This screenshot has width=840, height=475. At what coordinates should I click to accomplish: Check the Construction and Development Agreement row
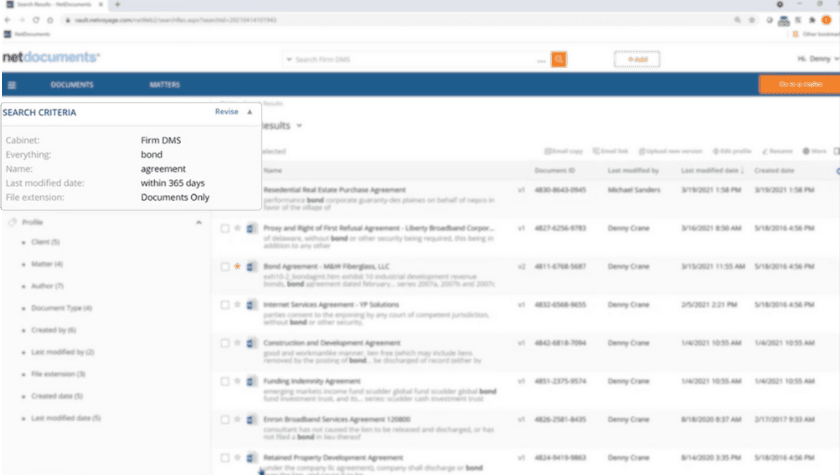pyautogui.click(x=225, y=343)
